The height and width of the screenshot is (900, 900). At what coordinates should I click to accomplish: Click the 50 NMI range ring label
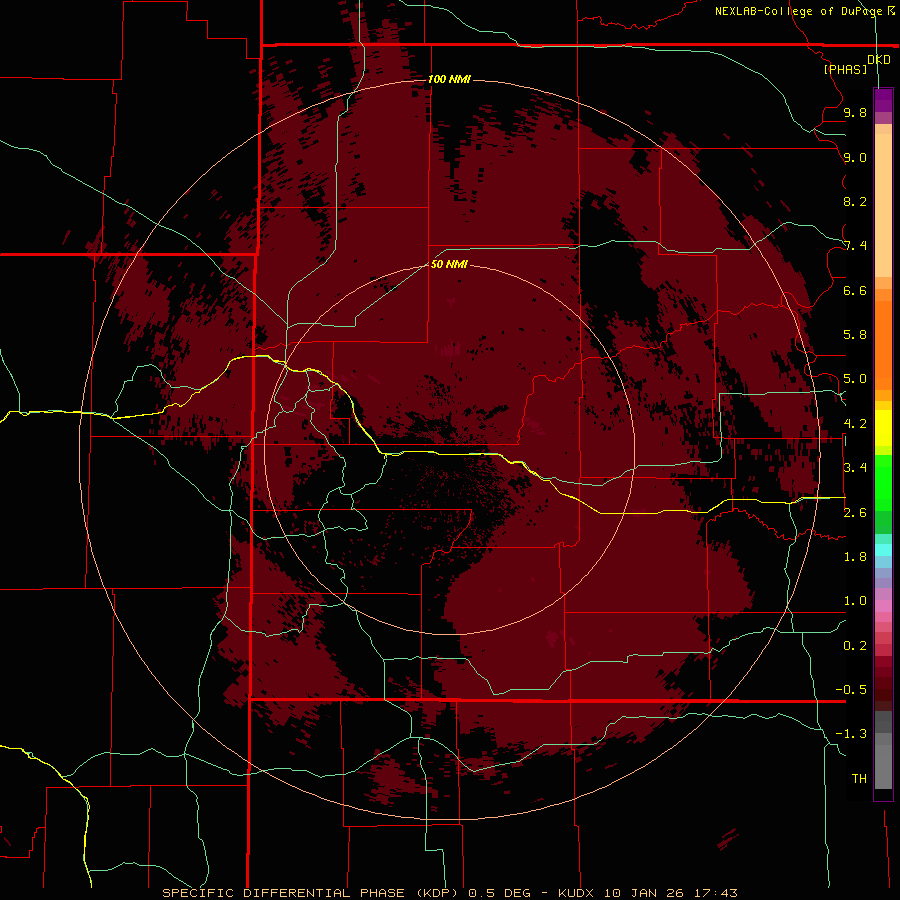(x=449, y=264)
